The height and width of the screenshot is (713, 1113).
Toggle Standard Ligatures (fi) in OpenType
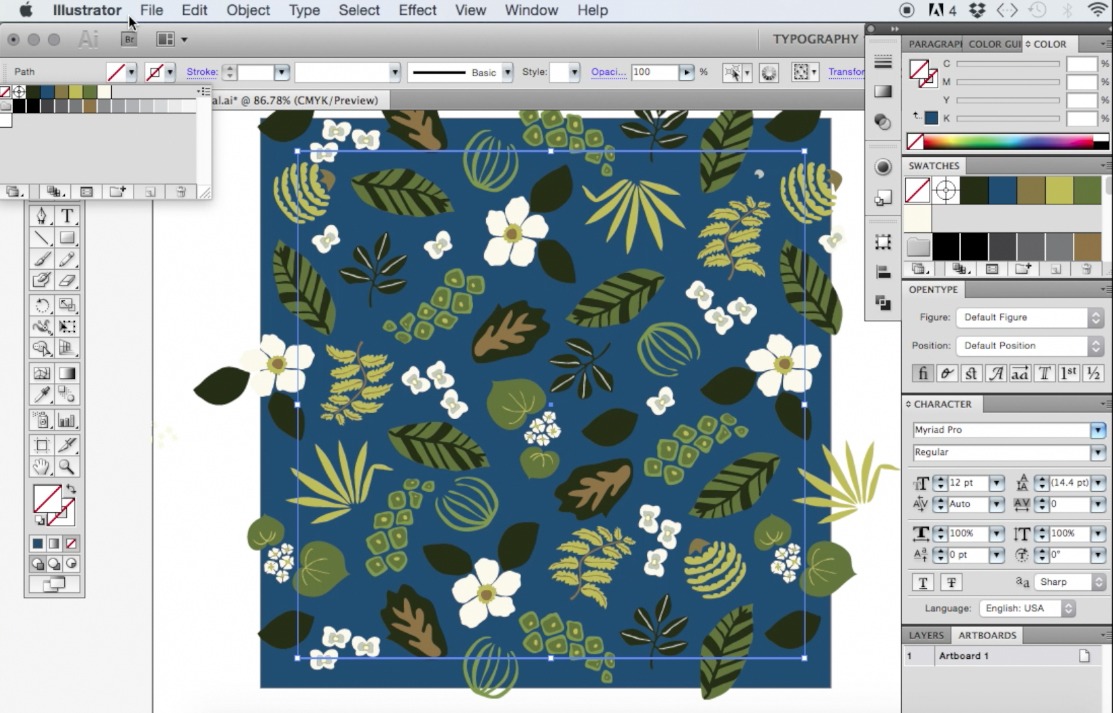922,373
